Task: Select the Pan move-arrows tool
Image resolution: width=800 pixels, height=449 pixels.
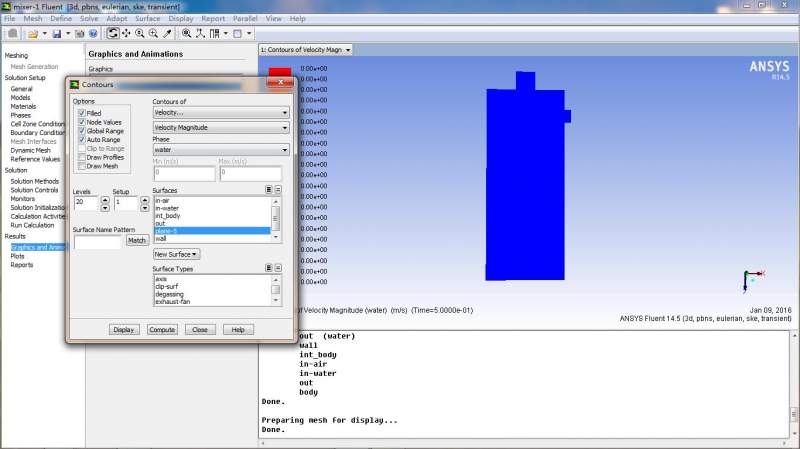Action: 126,34
